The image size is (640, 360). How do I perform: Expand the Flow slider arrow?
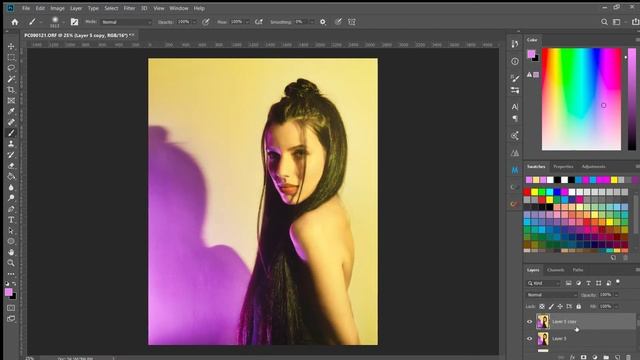[x=247, y=22]
